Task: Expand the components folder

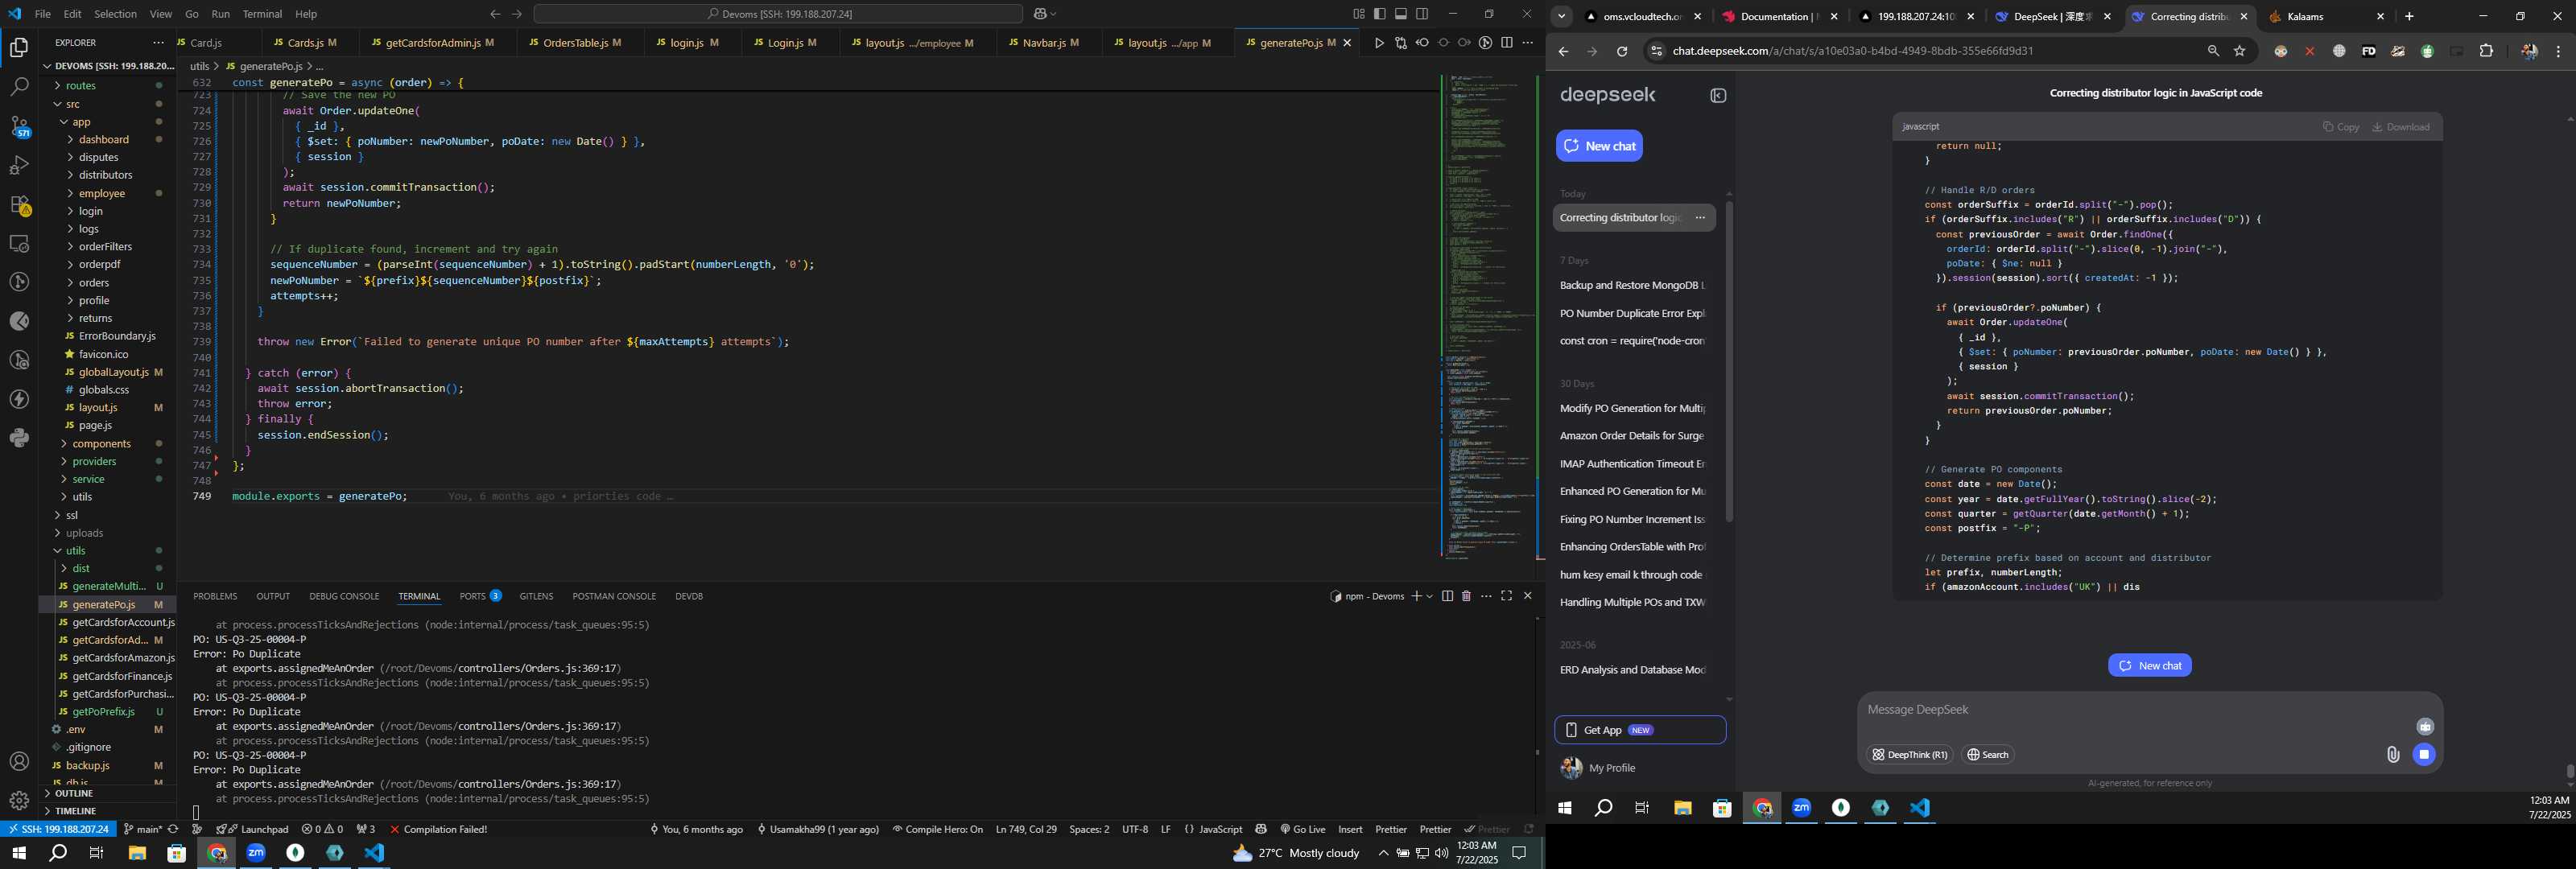Action: (101, 444)
